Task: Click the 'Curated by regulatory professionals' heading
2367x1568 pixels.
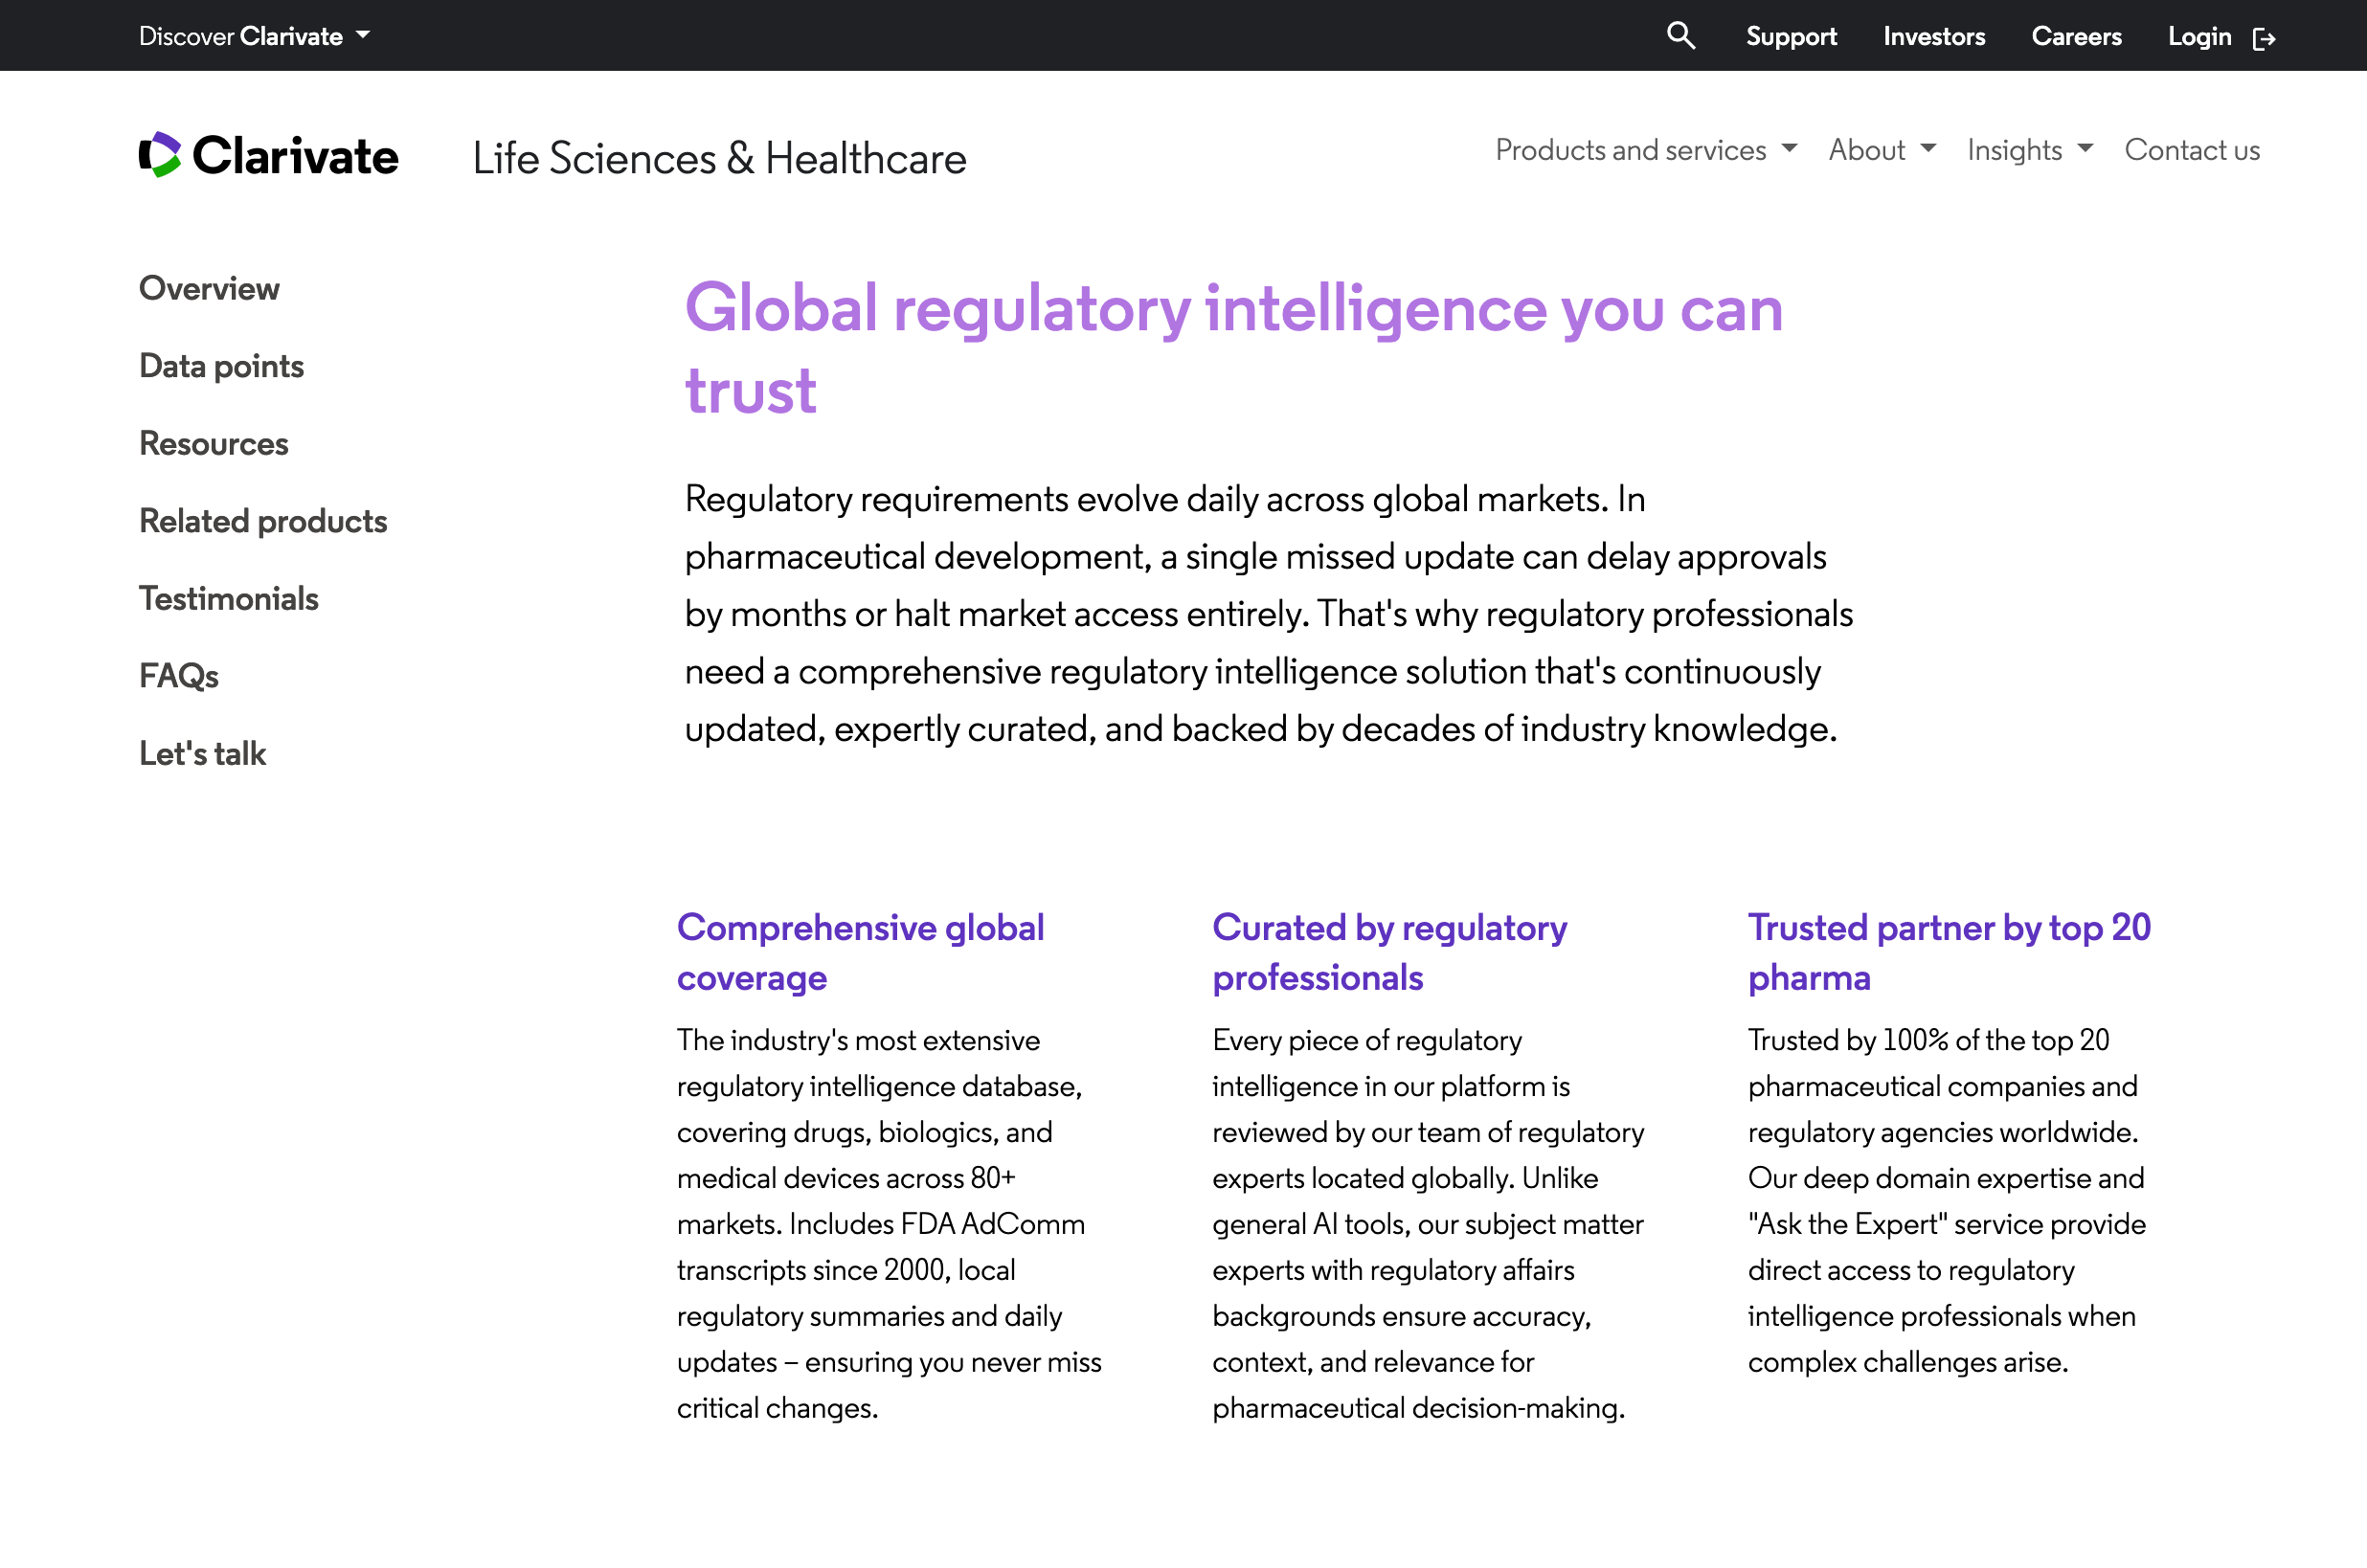Action: click(1389, 952)
